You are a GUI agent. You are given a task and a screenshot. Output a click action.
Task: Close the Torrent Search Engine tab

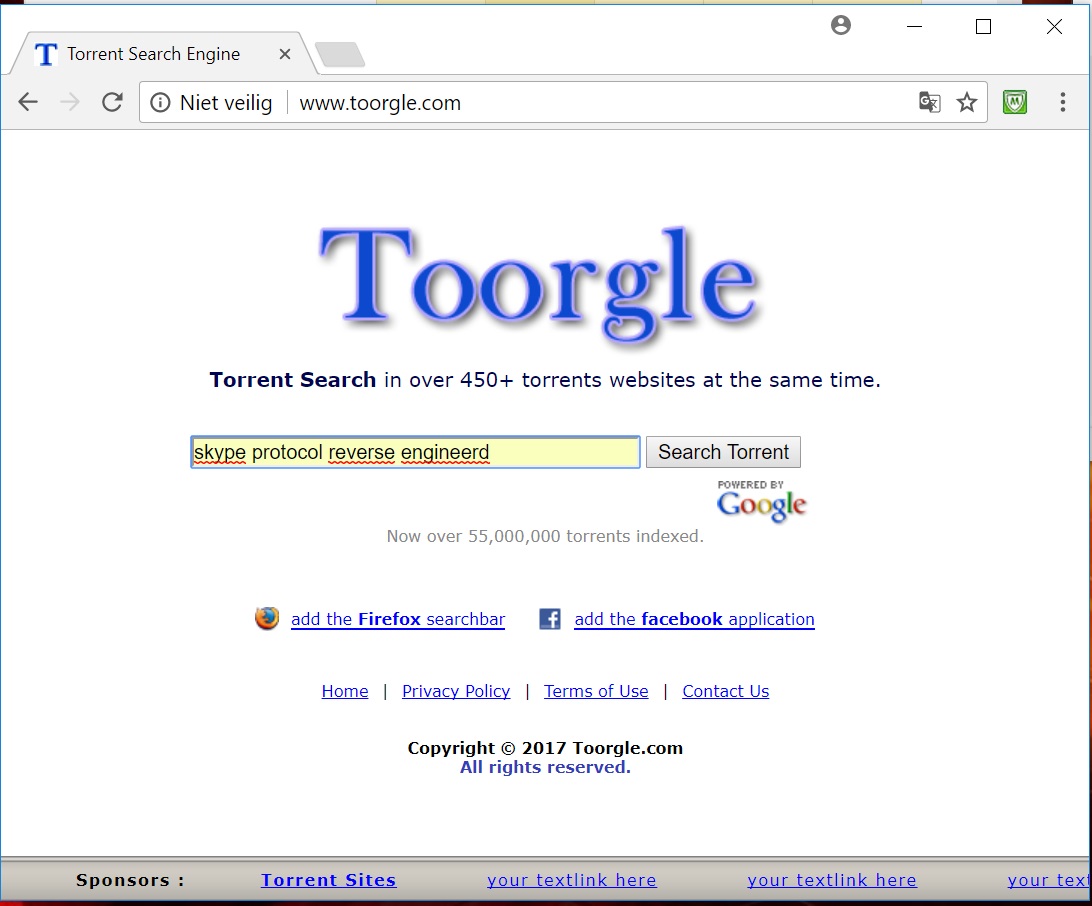[x=285, y=54]
